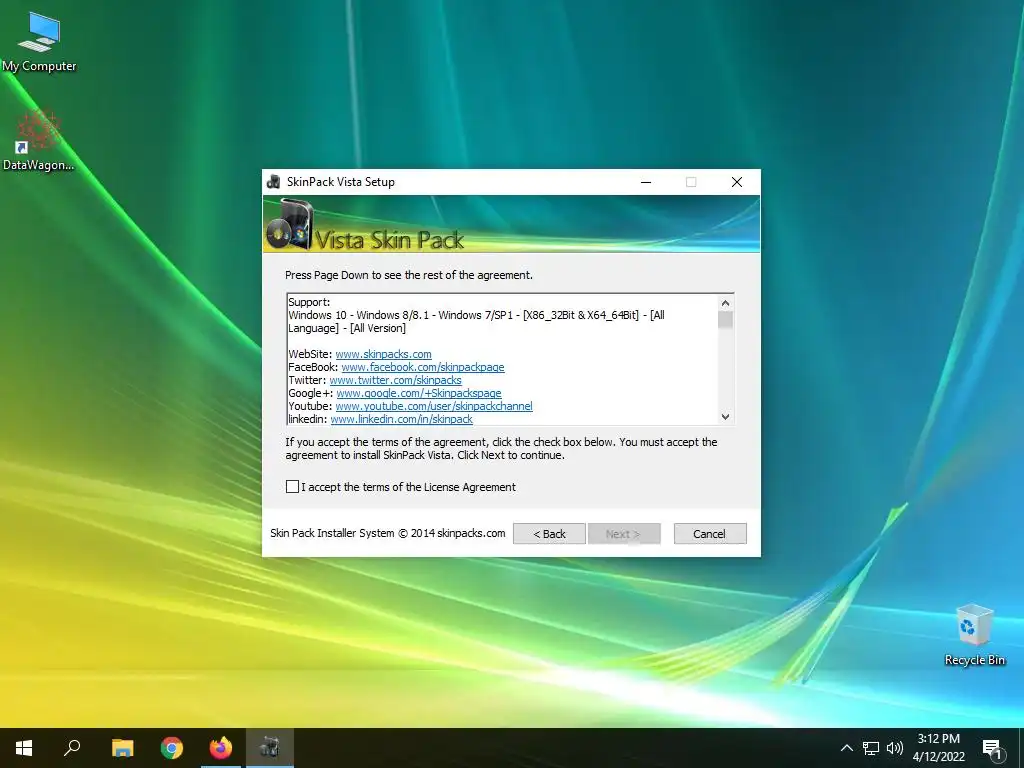This screenshot has width=1024, height=768.
Task: Click the agreement scrollbar up arrow
Action: click(725, 303)
